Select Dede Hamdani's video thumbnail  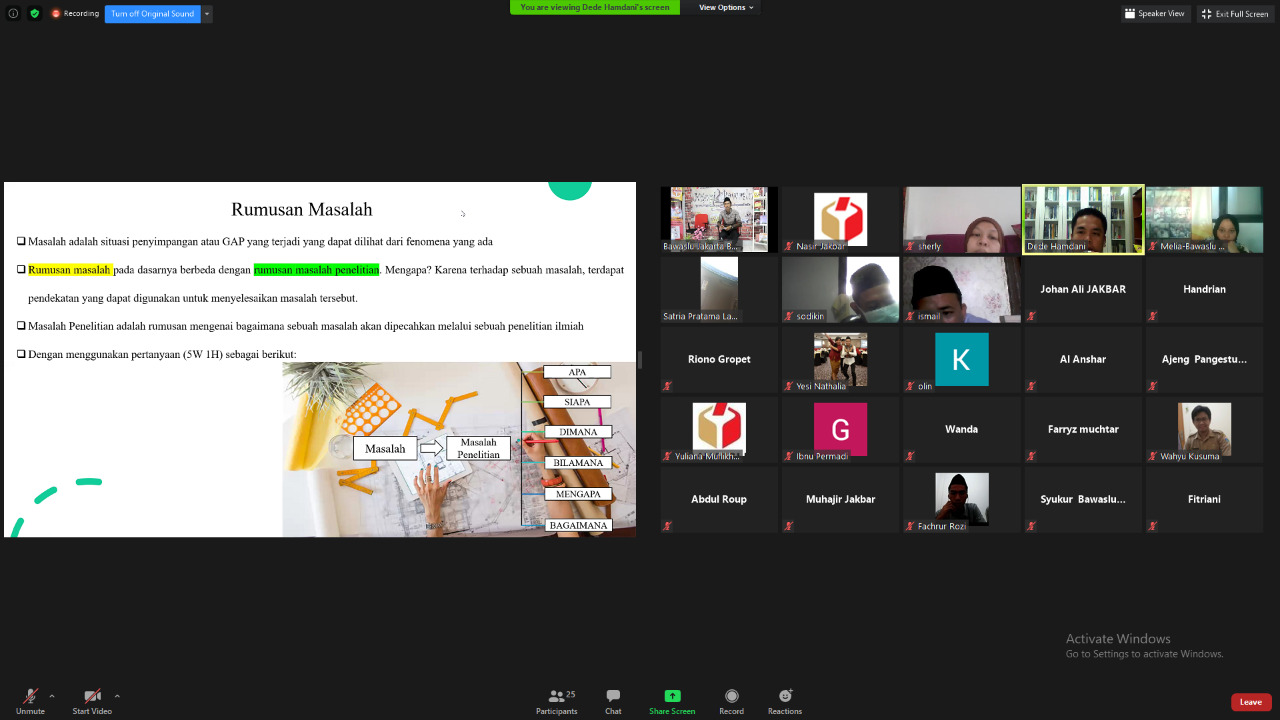[1083, 219]
